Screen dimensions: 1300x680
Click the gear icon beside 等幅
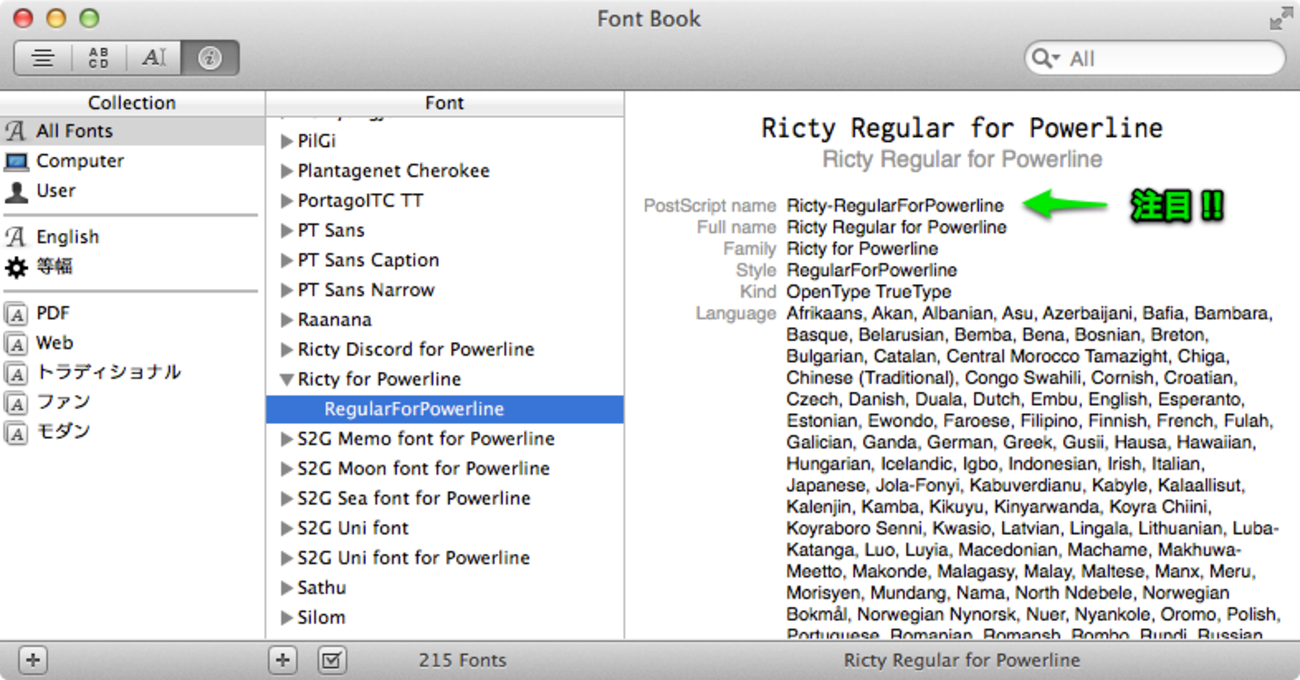tap(16, 267)
